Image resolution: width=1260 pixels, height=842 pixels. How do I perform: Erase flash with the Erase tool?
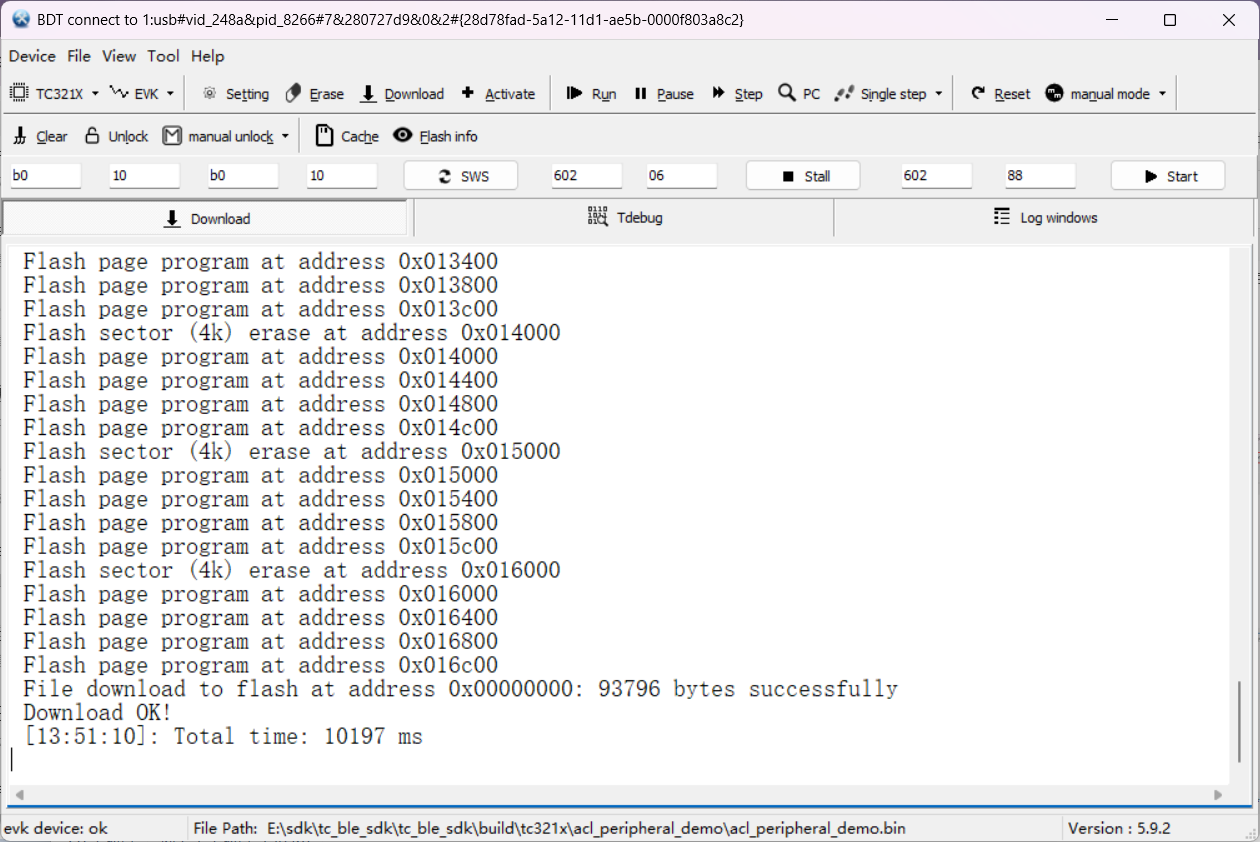(314, 93)
